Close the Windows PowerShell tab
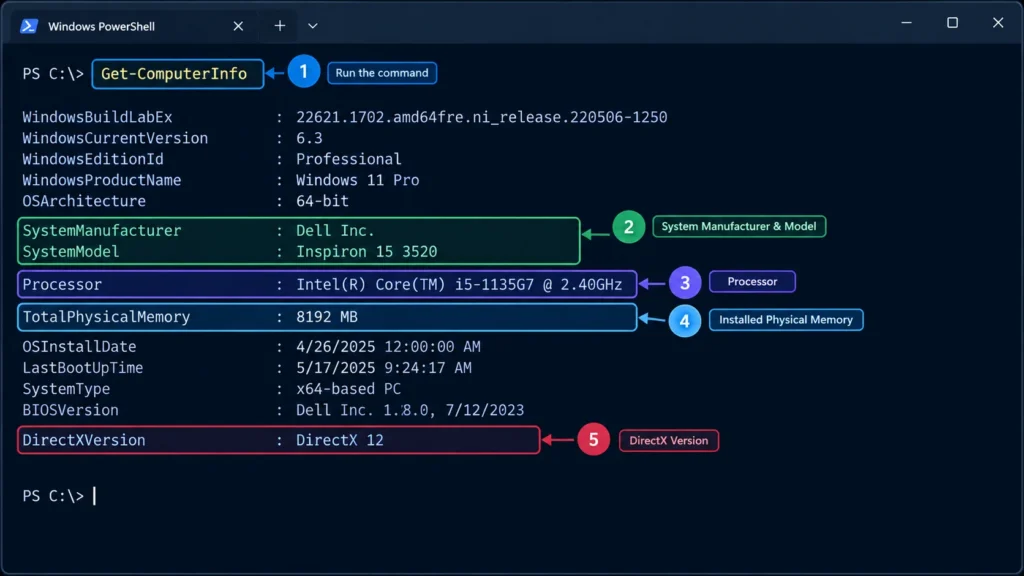The width and height of the screenshot is (1024, 576). click(238, 26)
